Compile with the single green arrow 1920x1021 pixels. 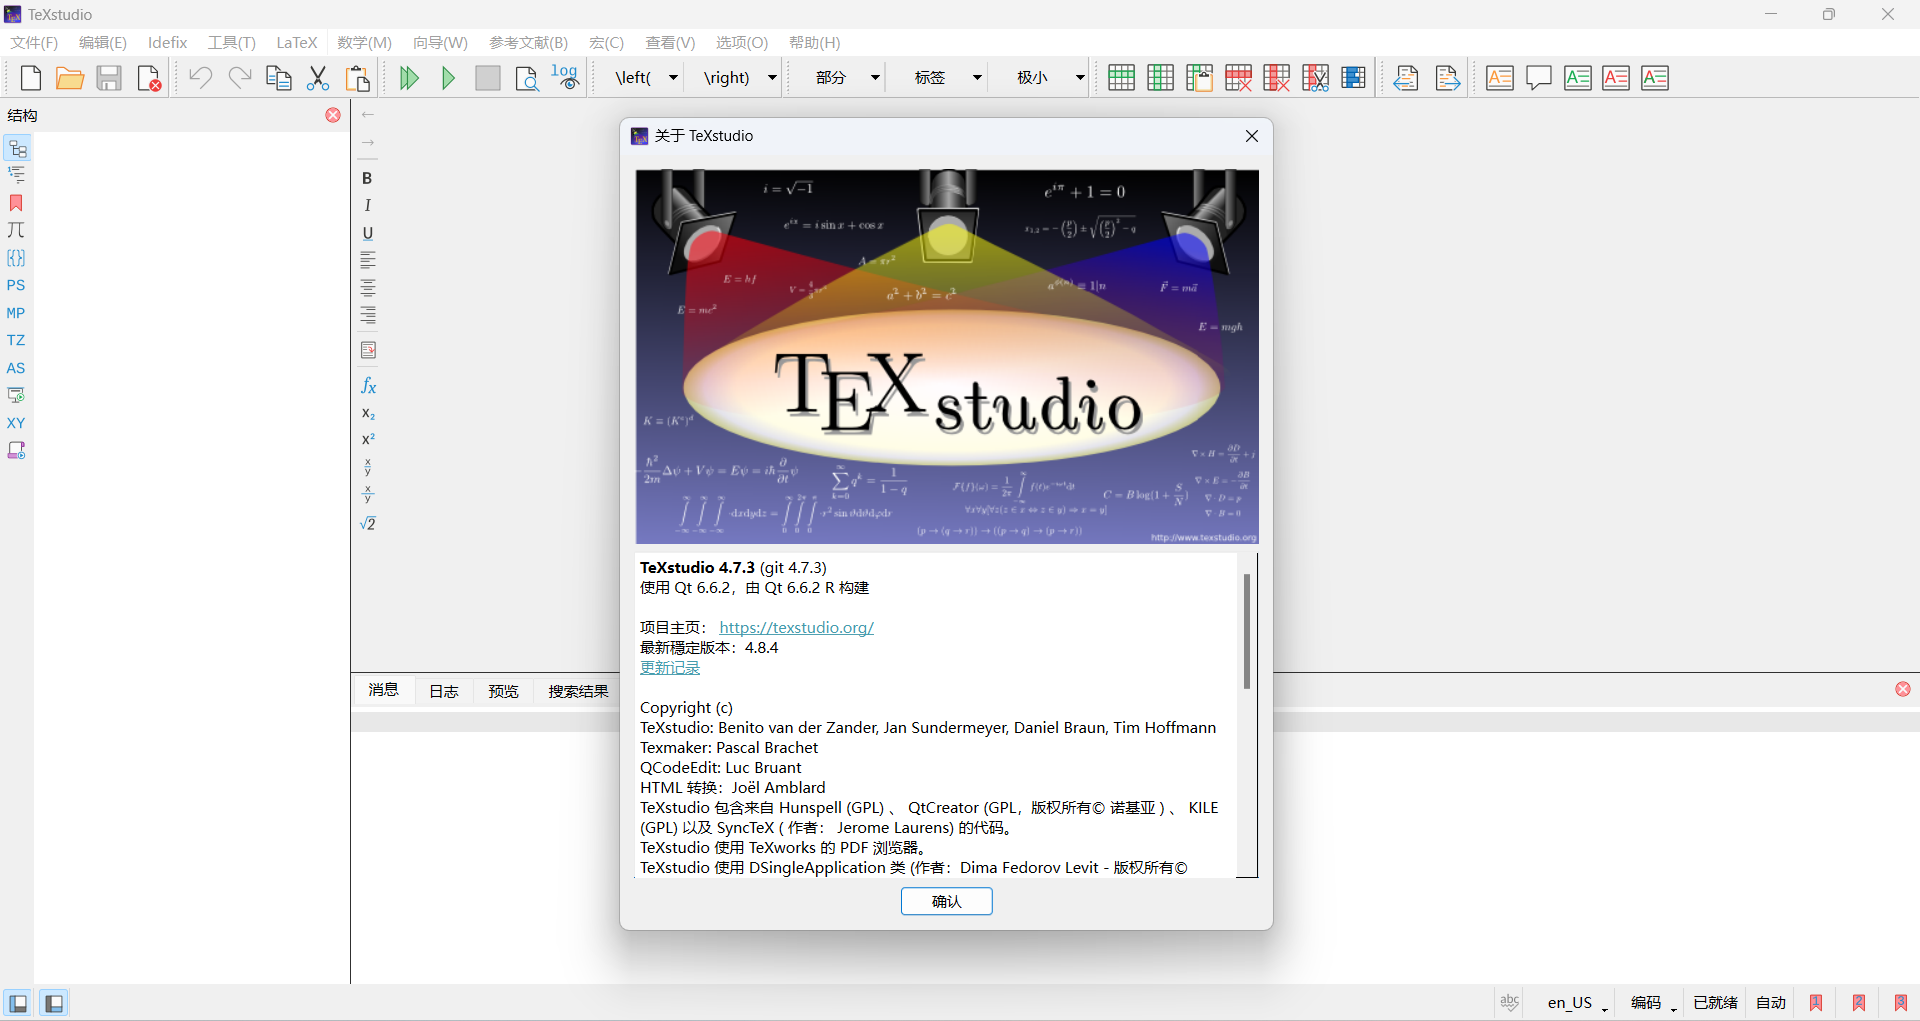(448, 78)
